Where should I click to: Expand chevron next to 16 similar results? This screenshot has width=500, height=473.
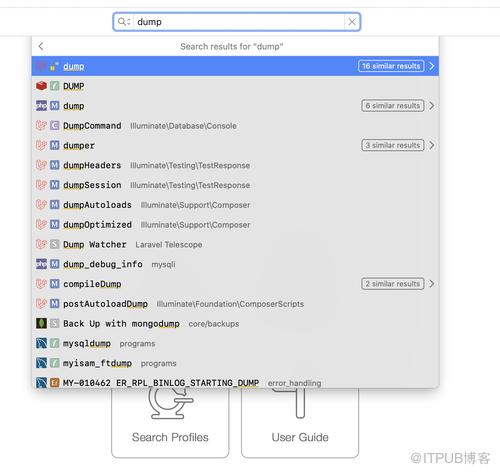point(432,66)
